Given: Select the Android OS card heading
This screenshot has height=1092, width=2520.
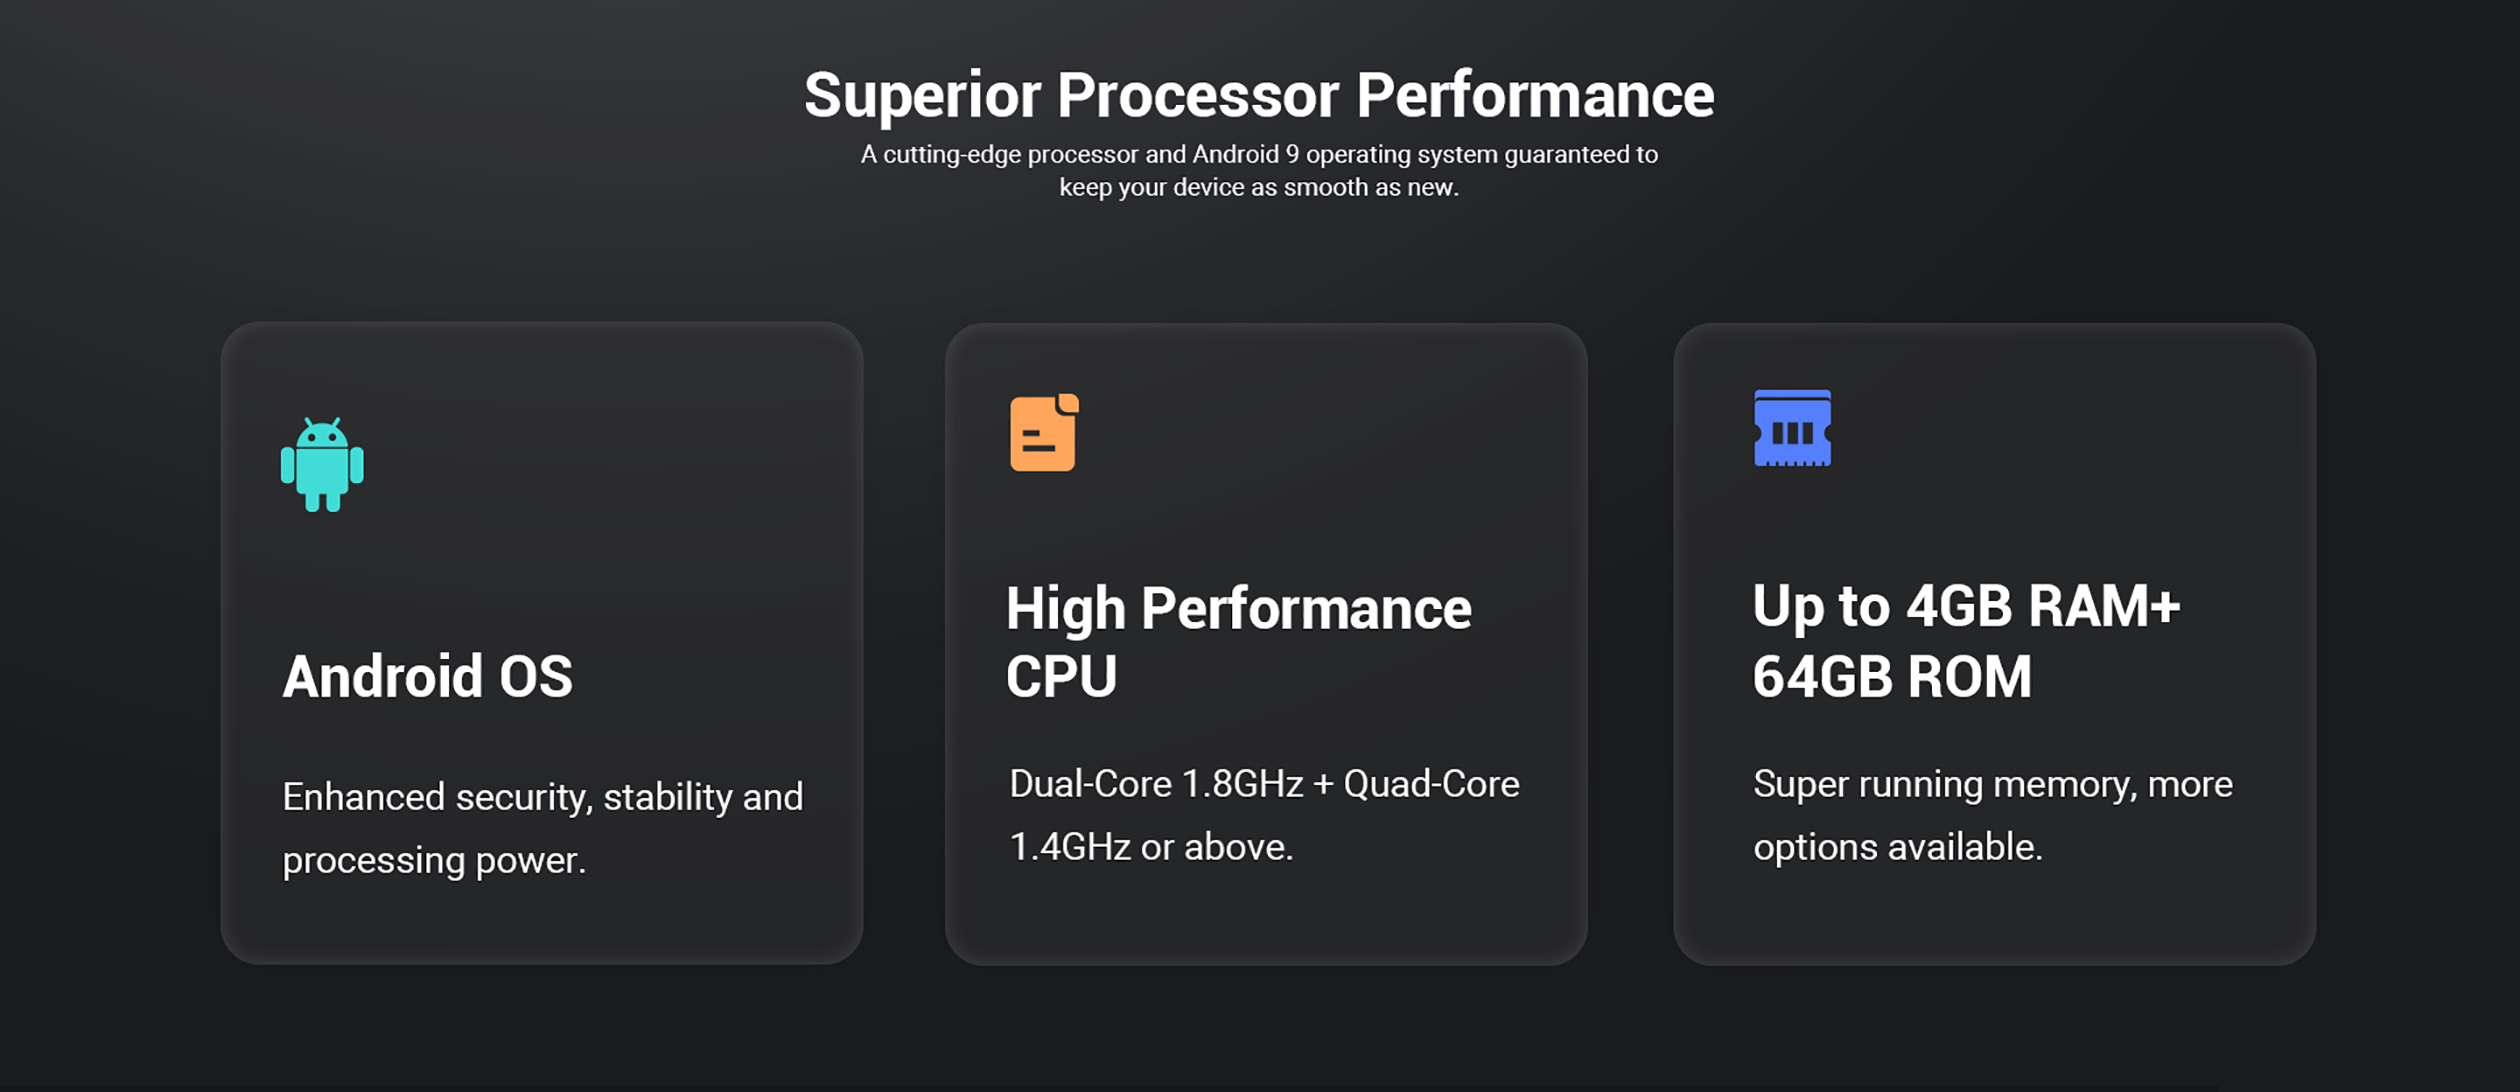Looking at the screenshot, I should (x=428, y=677).
